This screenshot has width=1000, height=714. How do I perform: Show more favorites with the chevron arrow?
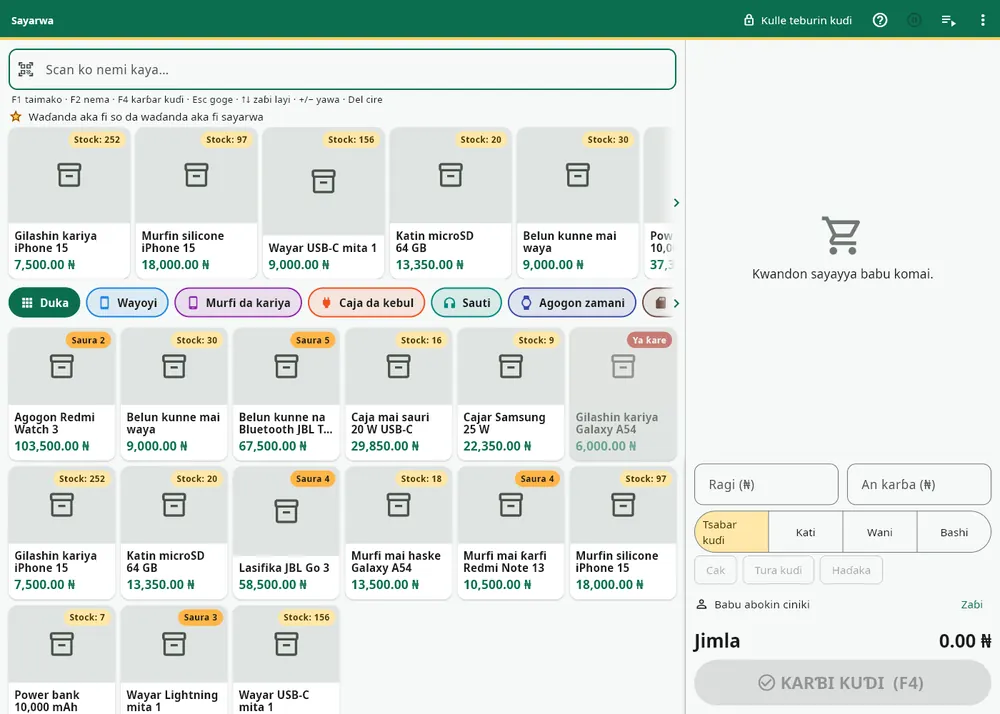click(x=676, y=203)
